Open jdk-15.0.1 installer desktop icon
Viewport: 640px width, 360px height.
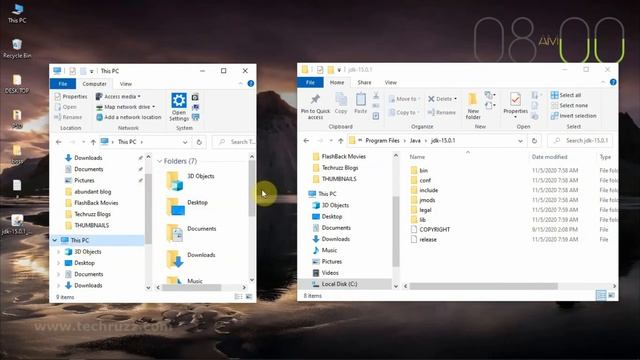17,225
